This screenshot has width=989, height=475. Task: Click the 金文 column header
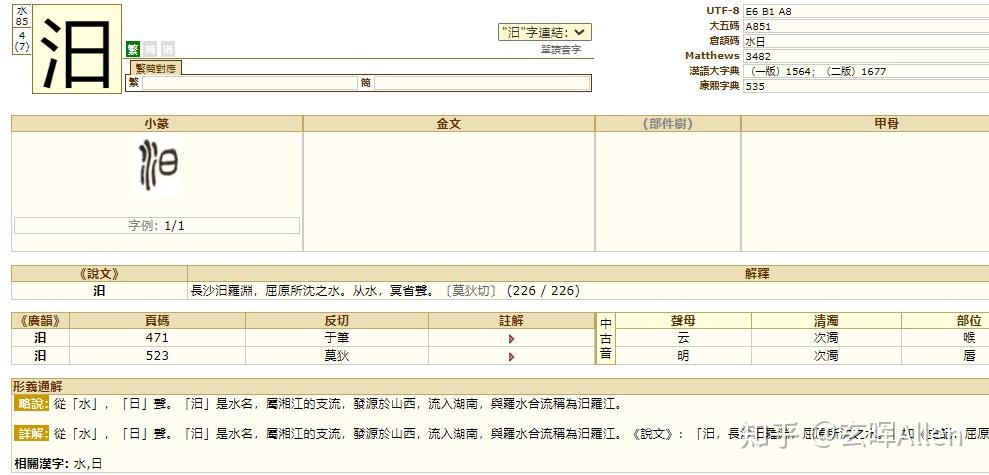pos(448,124)
